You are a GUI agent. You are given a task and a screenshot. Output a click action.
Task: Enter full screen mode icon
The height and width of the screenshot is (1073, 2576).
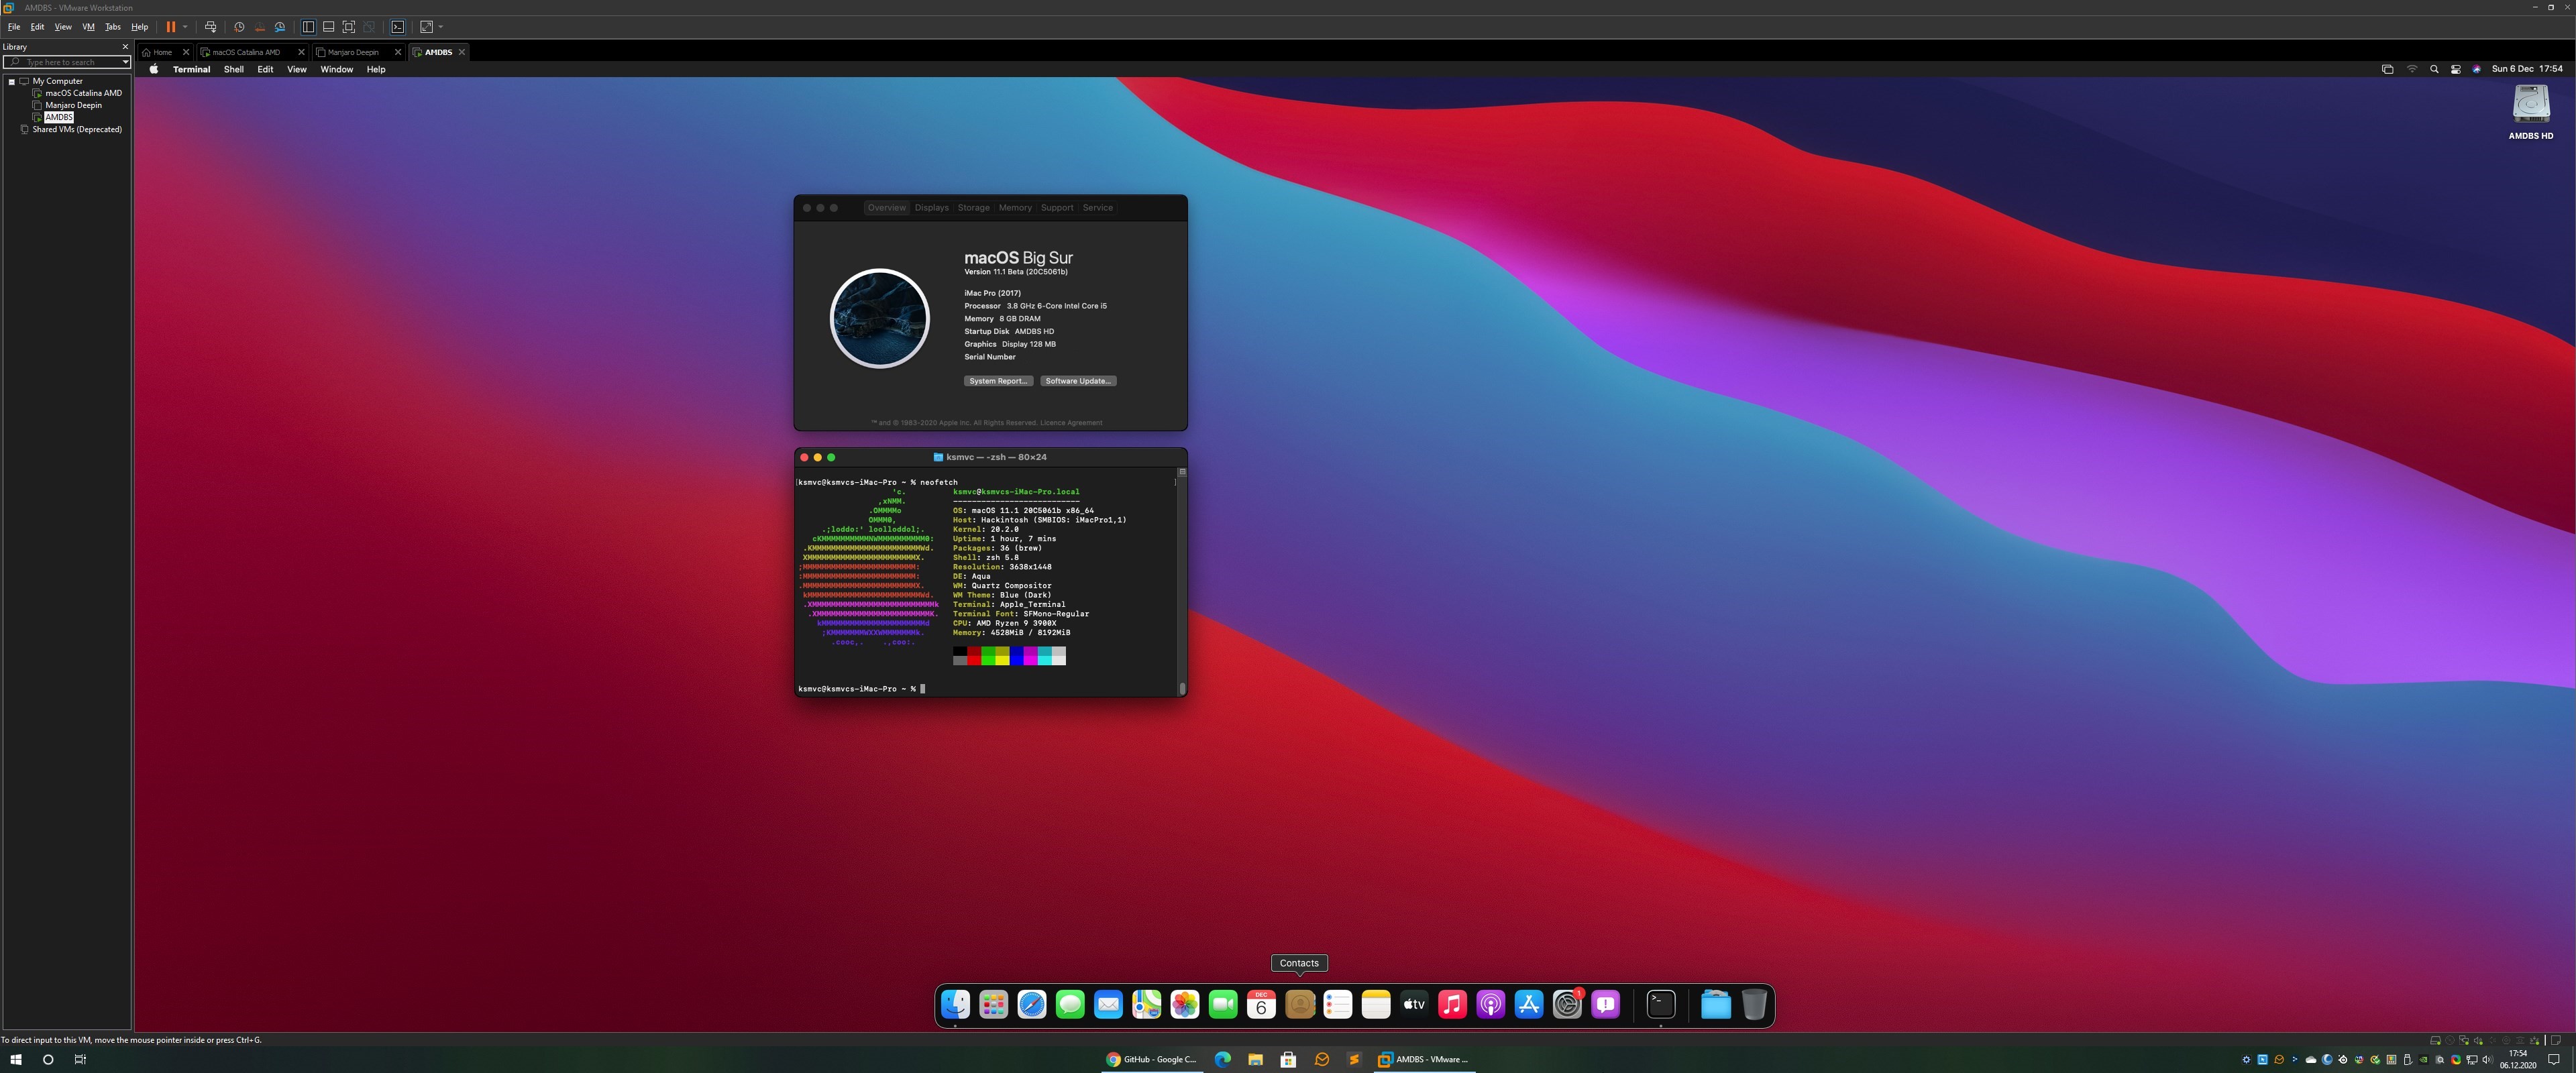point(349,27)
